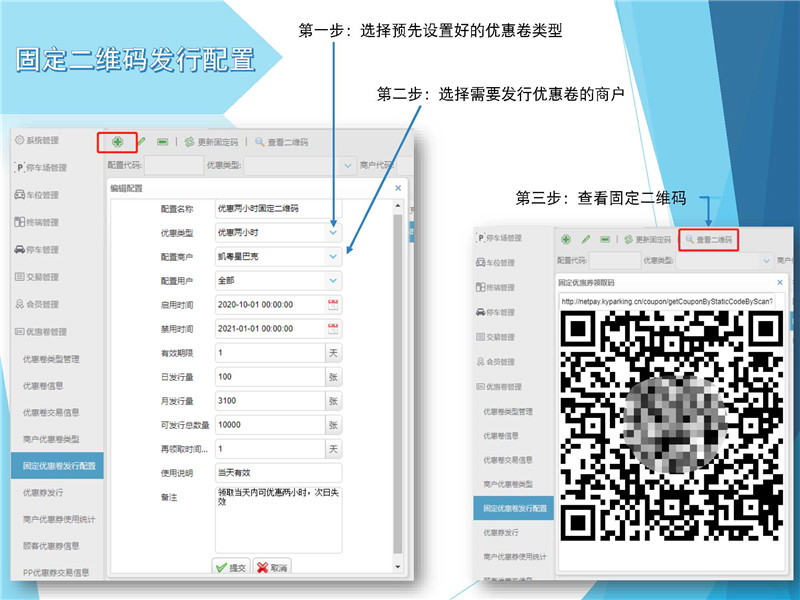Click the 日发行量 input field
Image resolution: width=800 pixels, height=600 pixels.
pos(270,377)
